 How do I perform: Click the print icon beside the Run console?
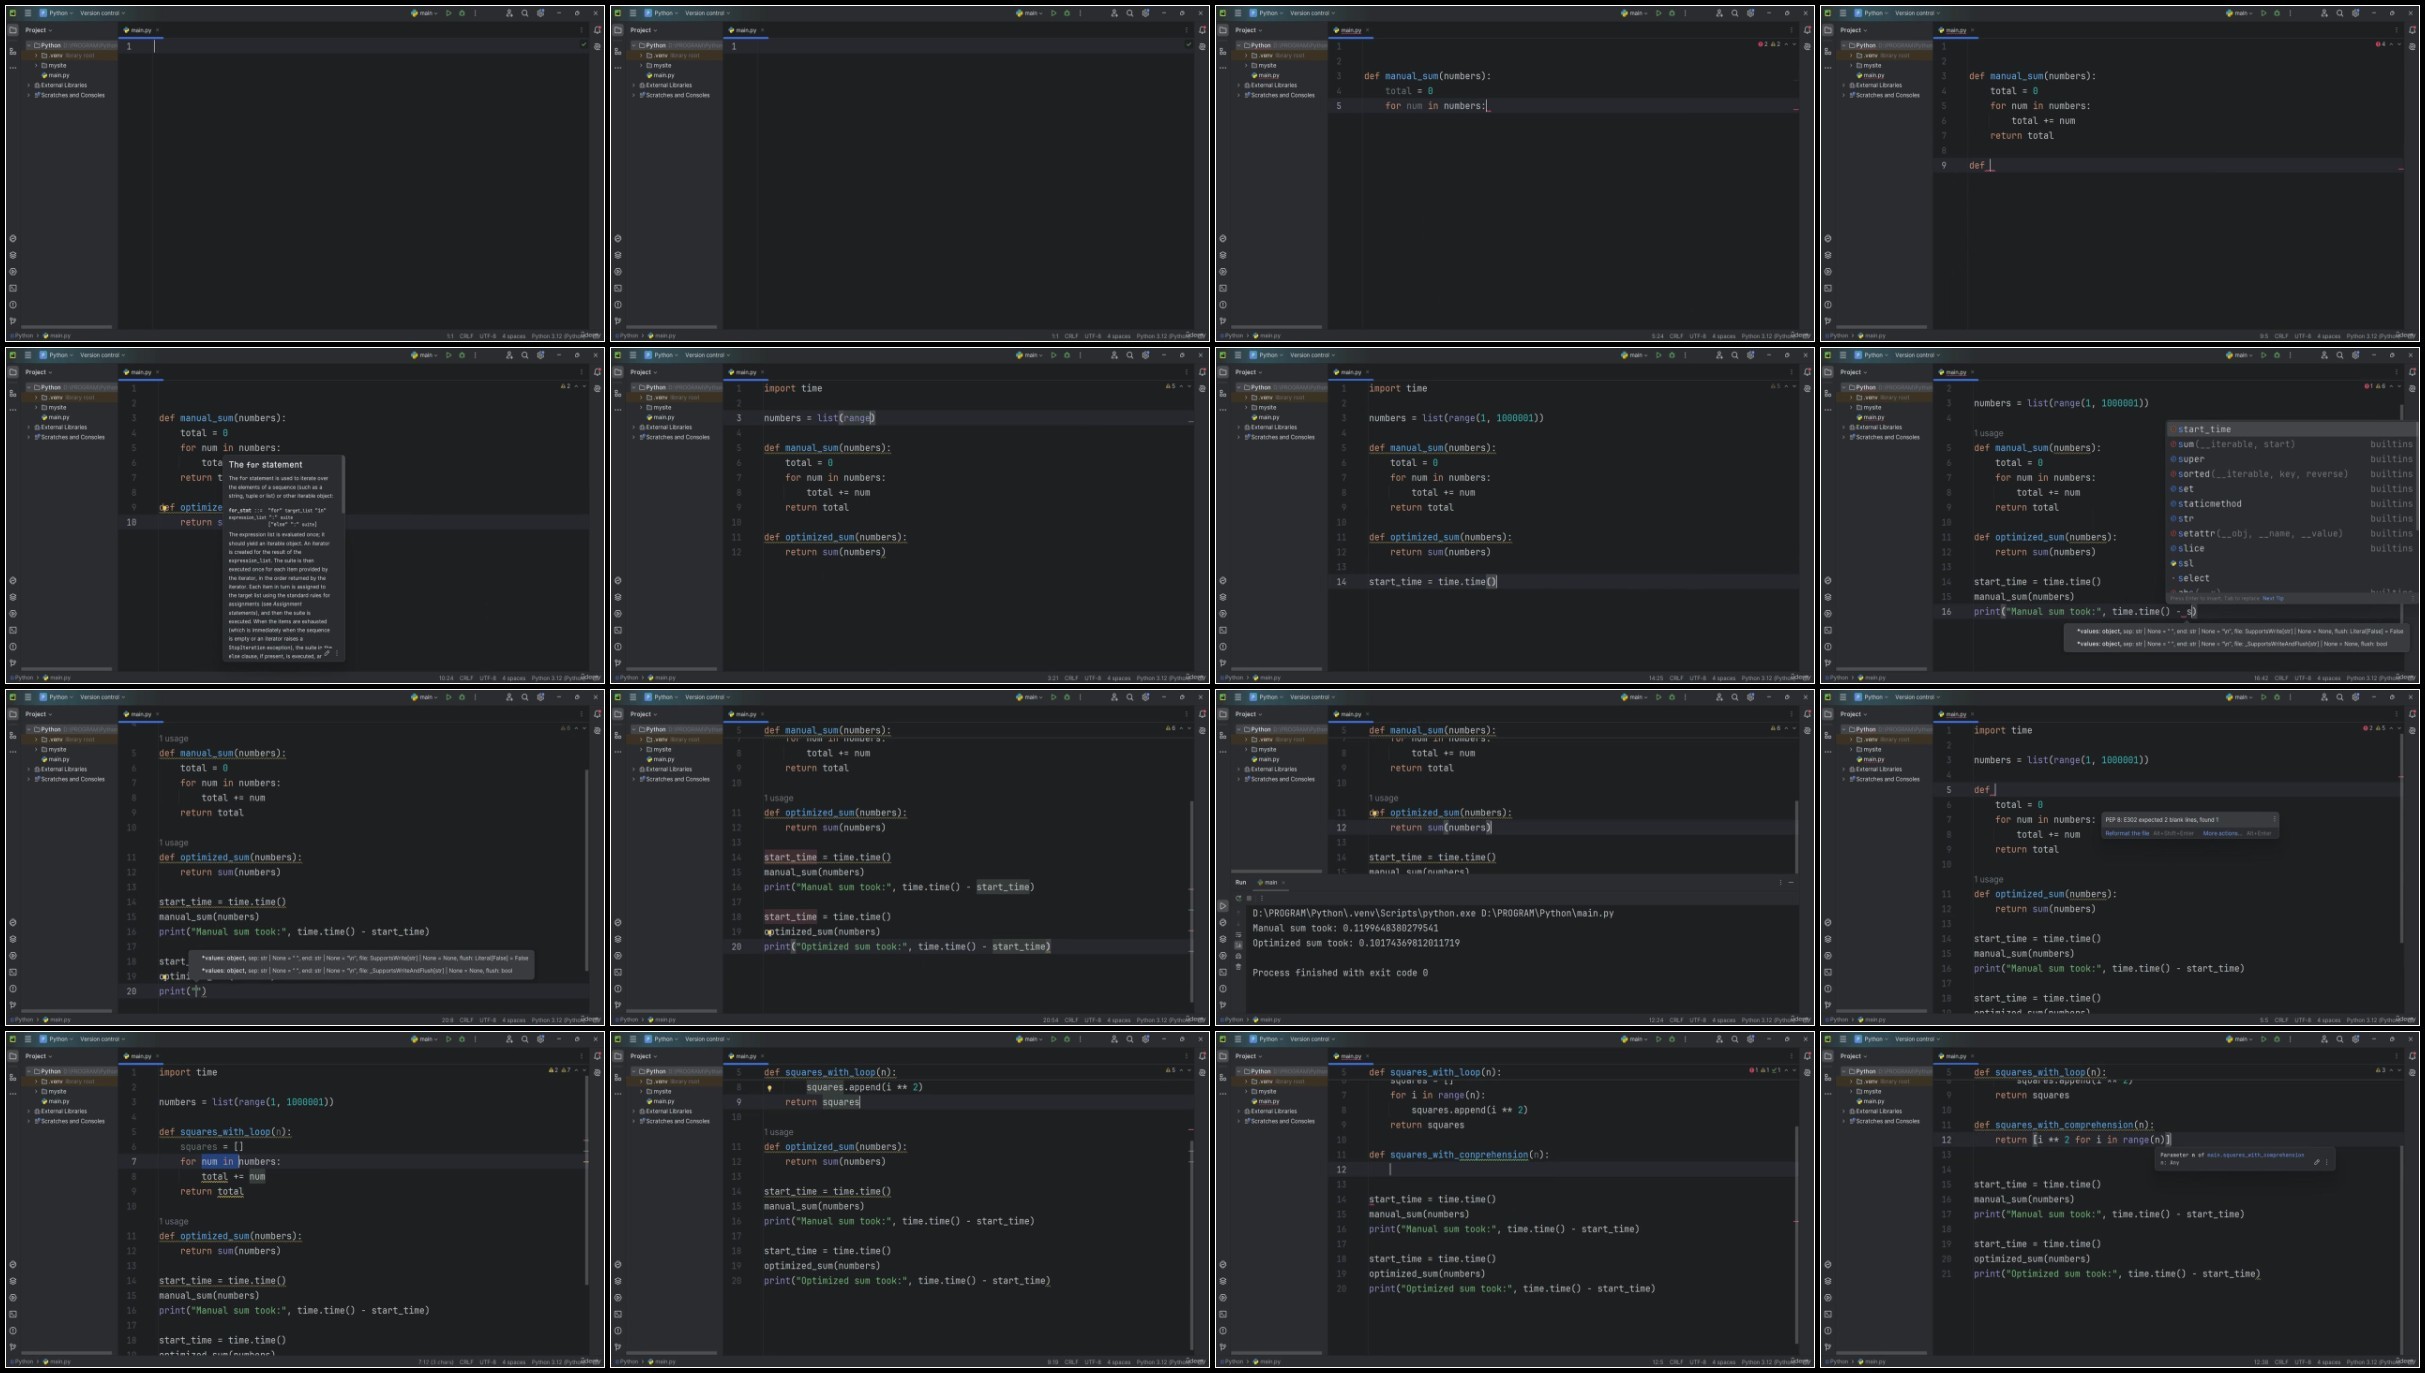tap(1238, 956)
